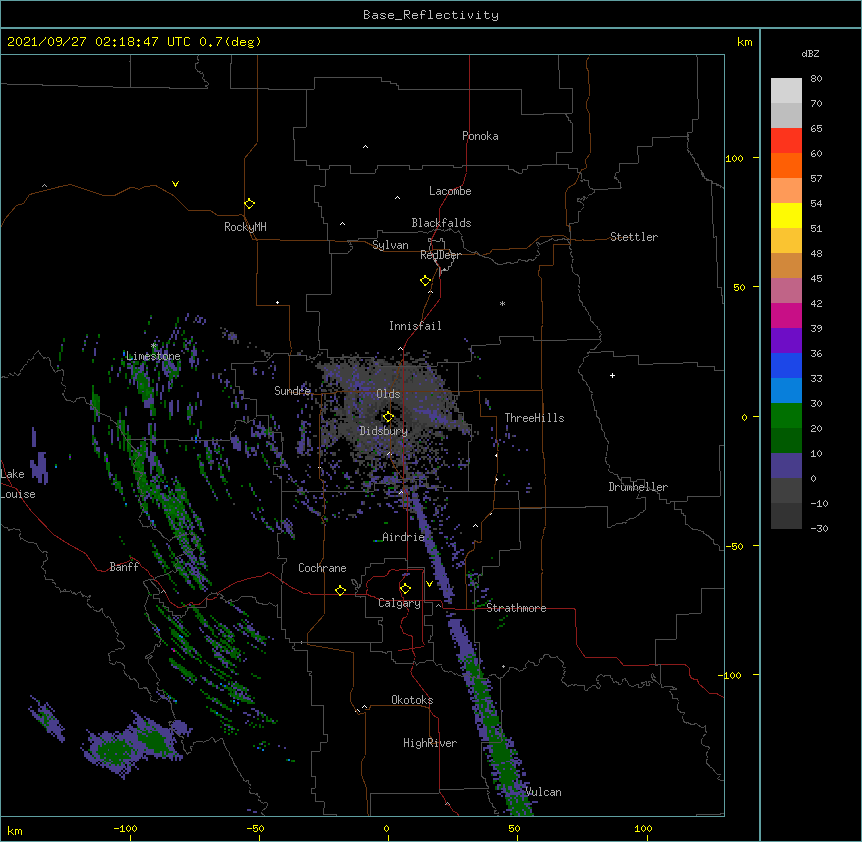Click the Blackfalds town label
This screenshot has width=862, height=842.
coord(441,223)
